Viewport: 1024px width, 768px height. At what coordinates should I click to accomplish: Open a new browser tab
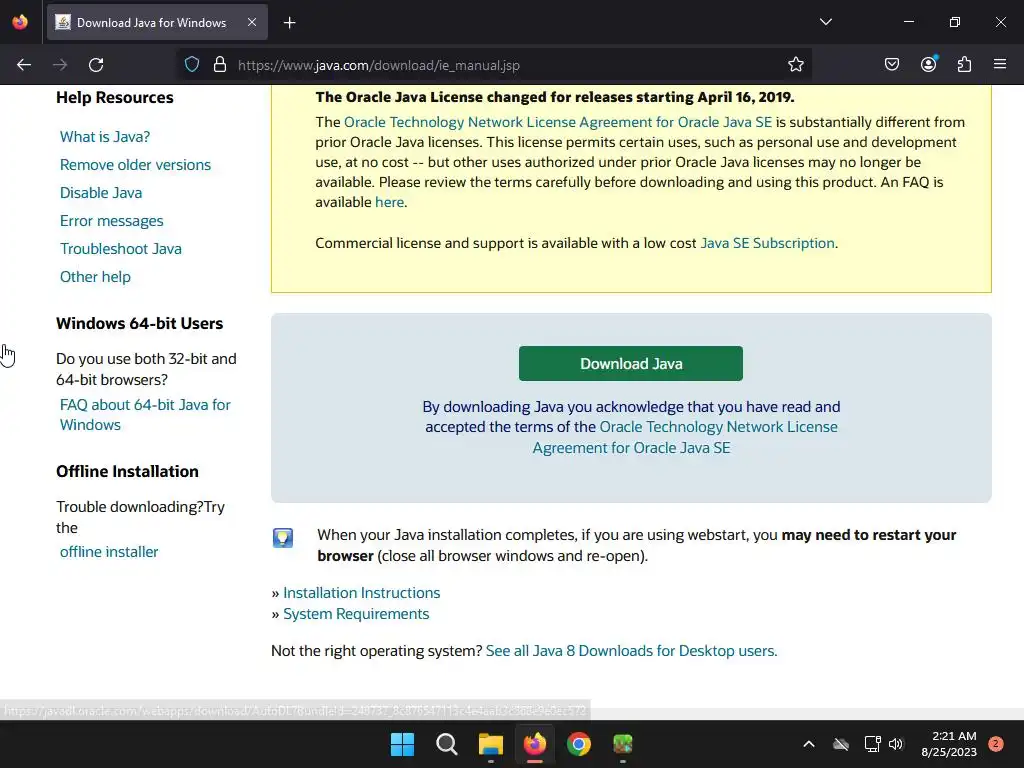tap(290, 23)
